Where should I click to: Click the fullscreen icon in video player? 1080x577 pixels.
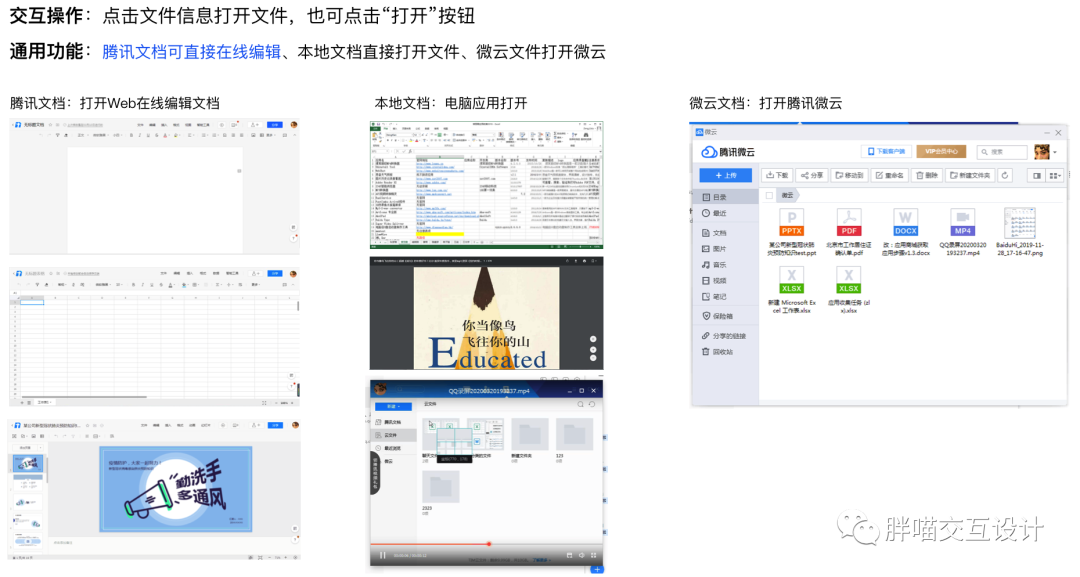[593, 555]
